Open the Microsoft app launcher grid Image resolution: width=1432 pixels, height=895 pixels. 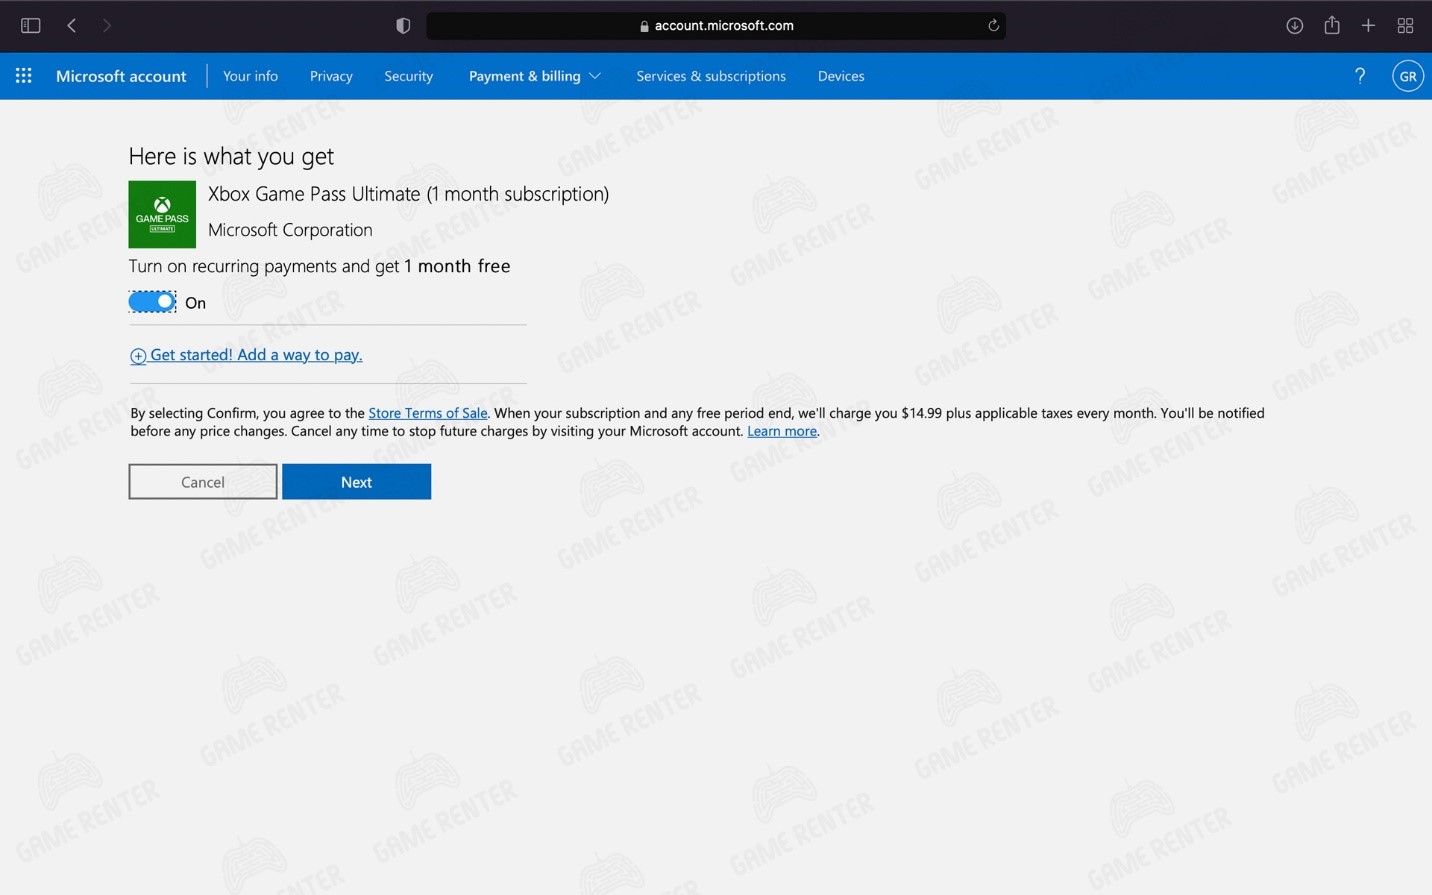[x=24, y=76]
